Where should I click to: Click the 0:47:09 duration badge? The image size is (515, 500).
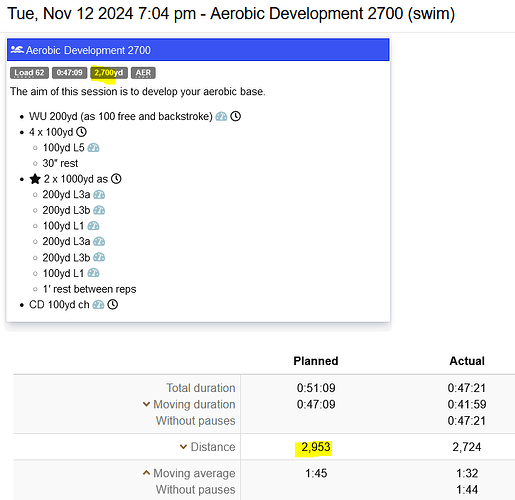(69, 73)
